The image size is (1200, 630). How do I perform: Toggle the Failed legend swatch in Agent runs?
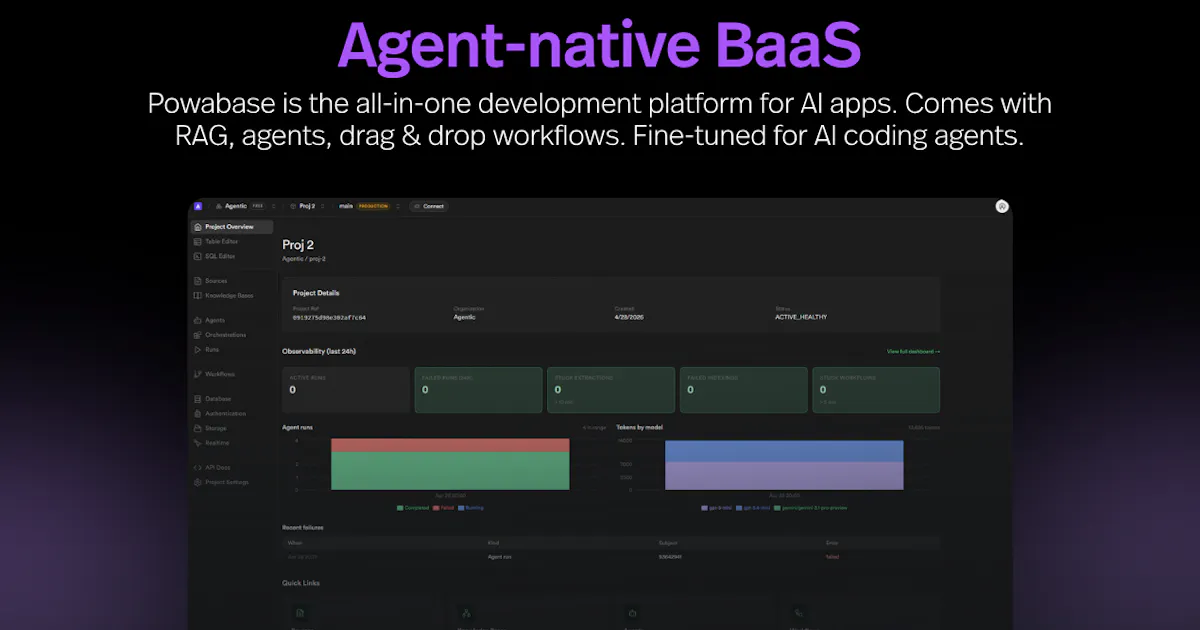(436, 508)
